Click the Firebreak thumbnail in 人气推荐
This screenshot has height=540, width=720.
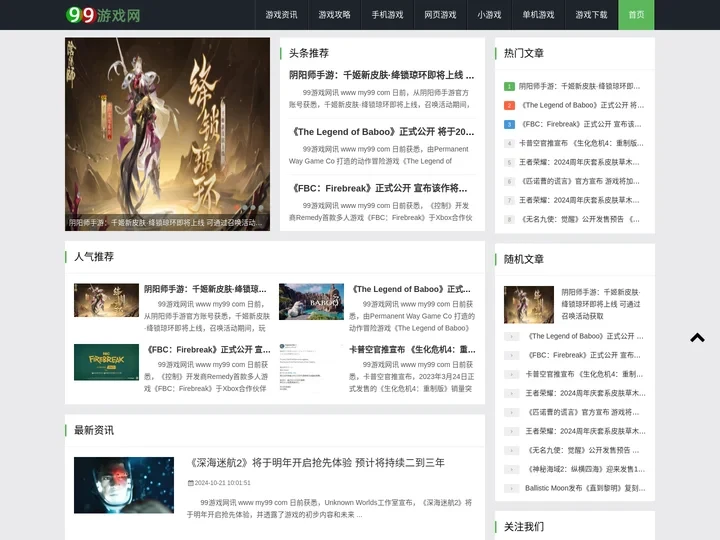(x=106, y=362)
